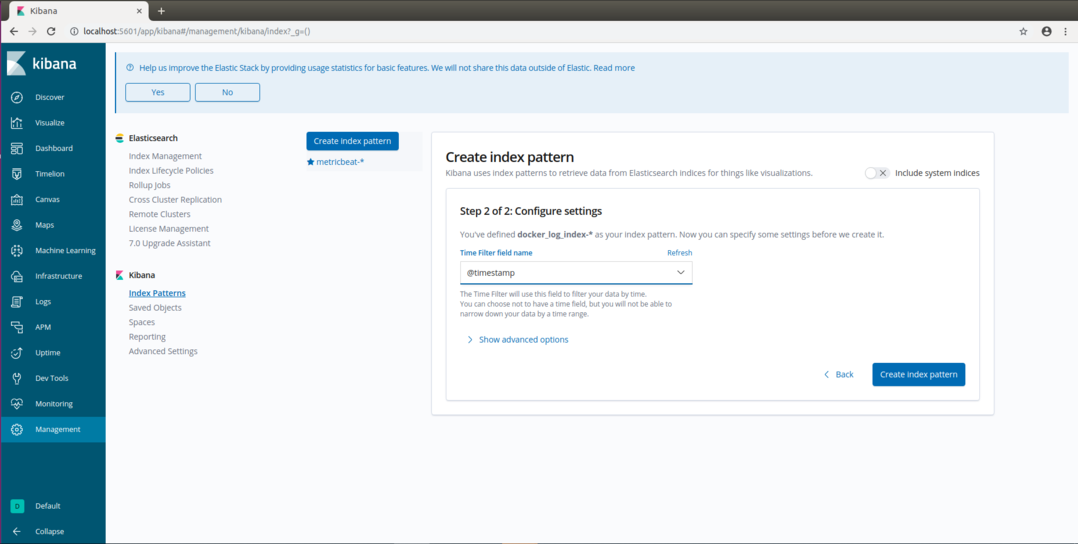The image size is (1078, 544).
Task: Click Yes on usage statistics banner
Action: [x=157, y=92]
